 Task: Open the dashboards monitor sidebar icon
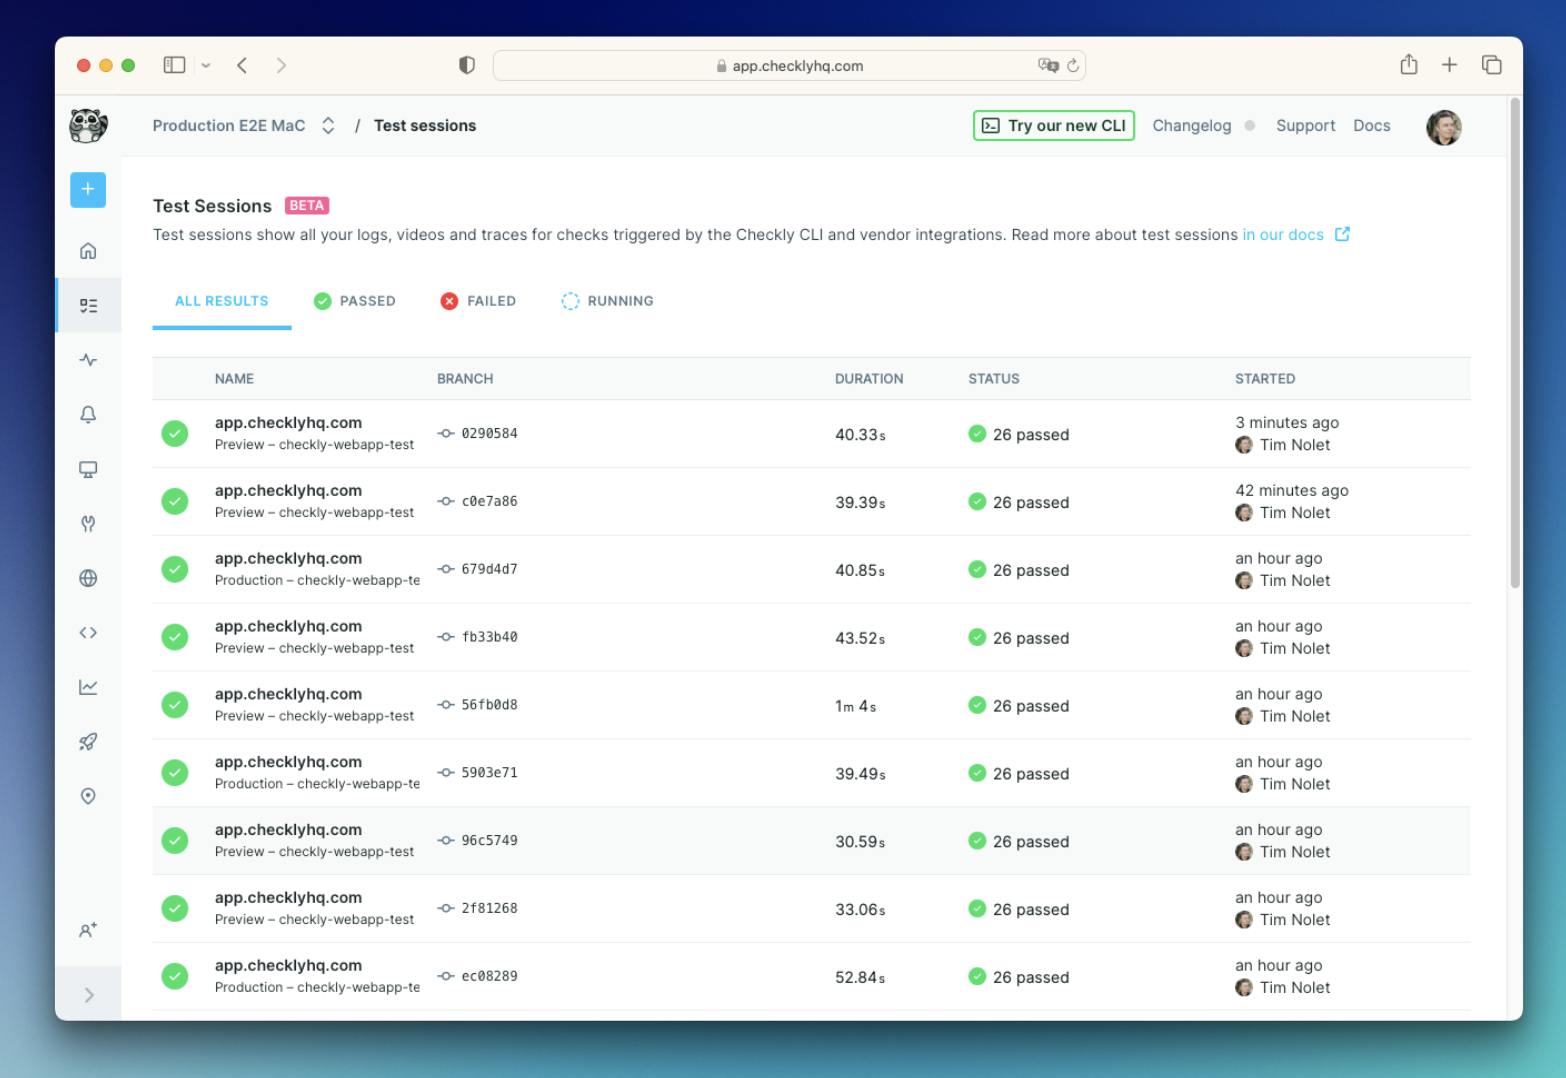pyautogui.click(x=88, y=469)
